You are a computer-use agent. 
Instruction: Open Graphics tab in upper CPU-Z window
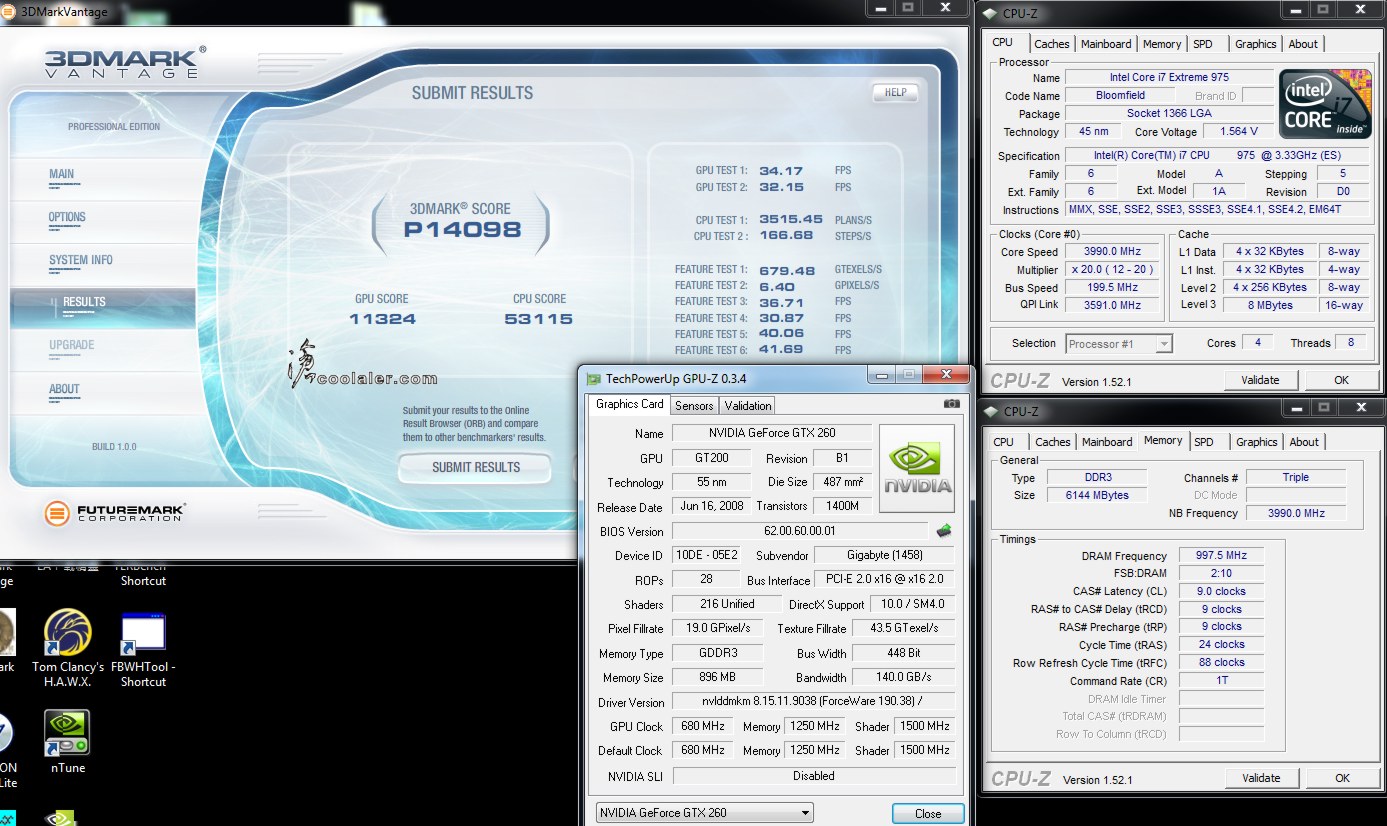coord(1256,44)
